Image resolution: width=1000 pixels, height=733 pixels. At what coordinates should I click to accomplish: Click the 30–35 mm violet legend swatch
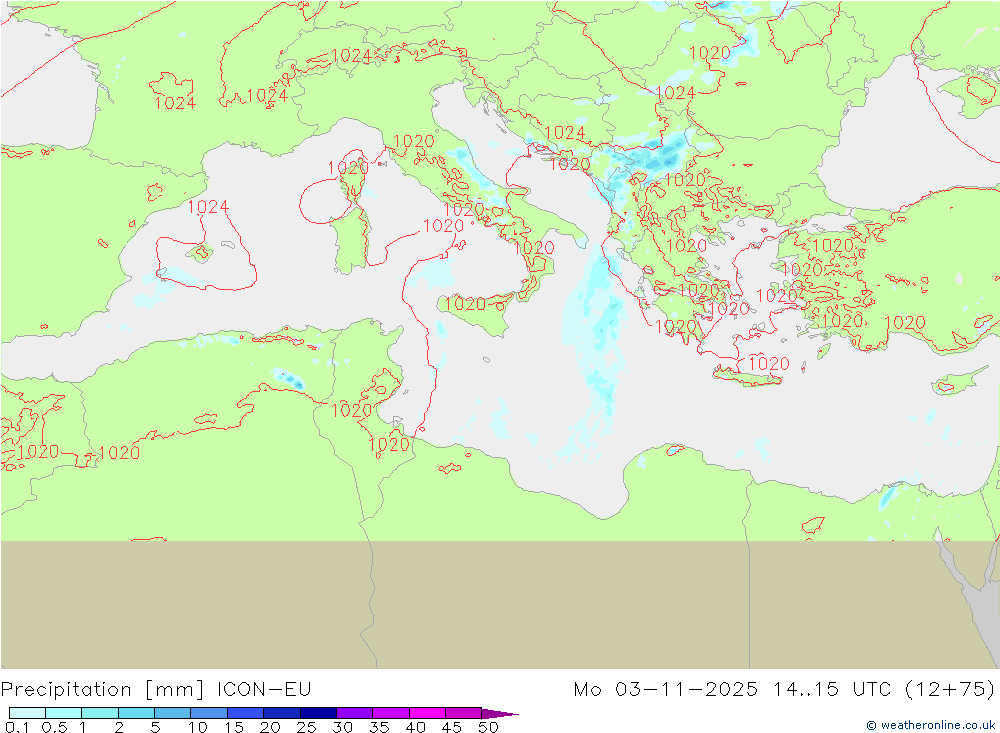[355, 713]
